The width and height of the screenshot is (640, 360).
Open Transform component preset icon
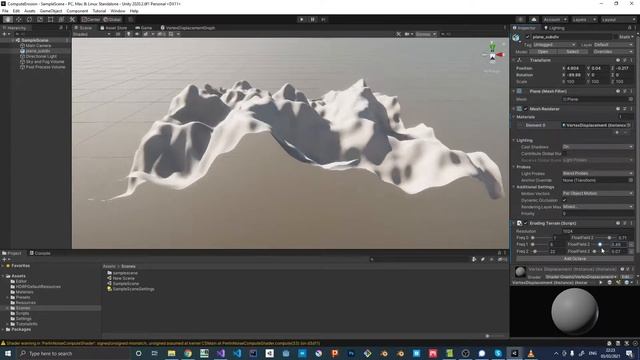[624, 60]
